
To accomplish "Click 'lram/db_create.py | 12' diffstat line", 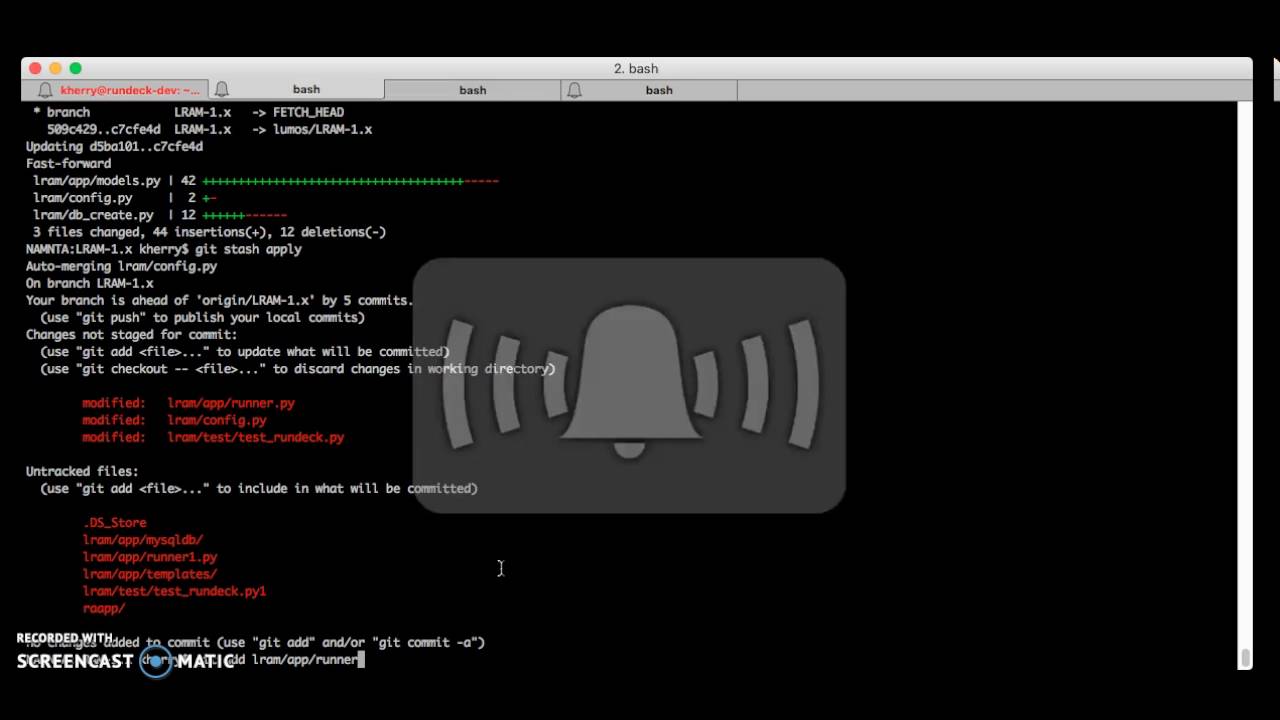I will [160, 215].
